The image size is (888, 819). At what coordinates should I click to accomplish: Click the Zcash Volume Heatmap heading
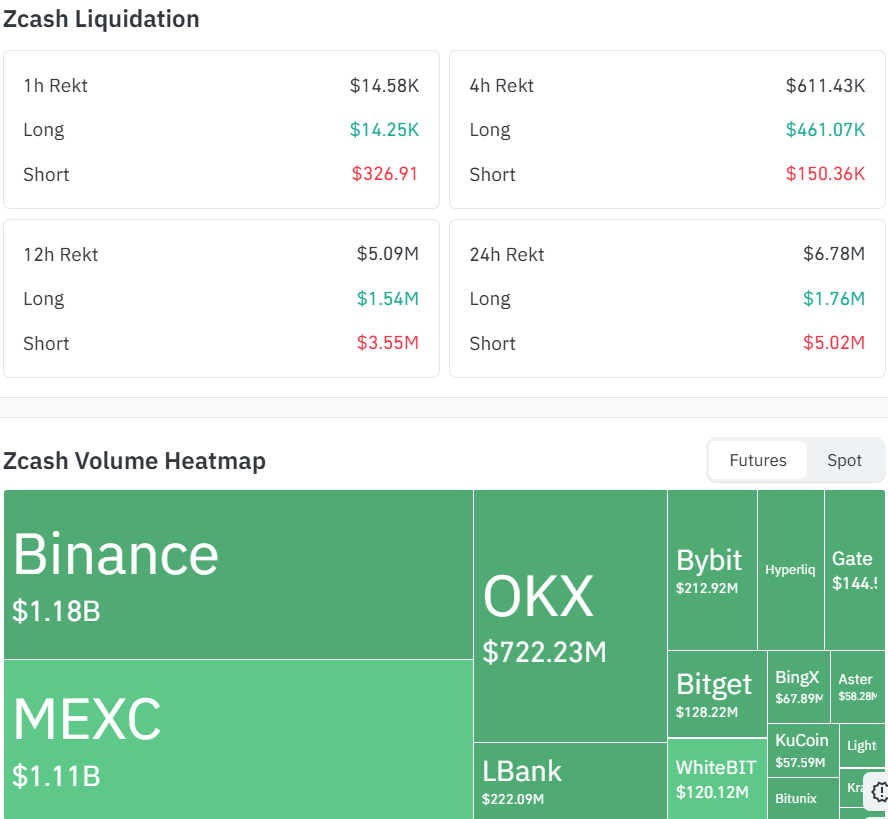coord(134,461)
